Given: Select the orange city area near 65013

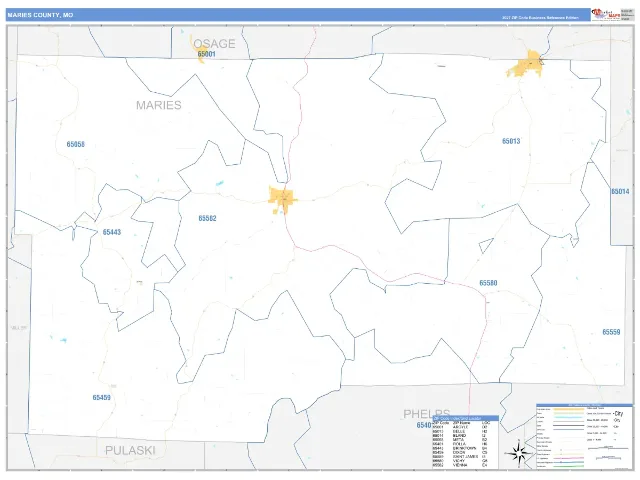Looking at the screenshot, I should (527, 64).
